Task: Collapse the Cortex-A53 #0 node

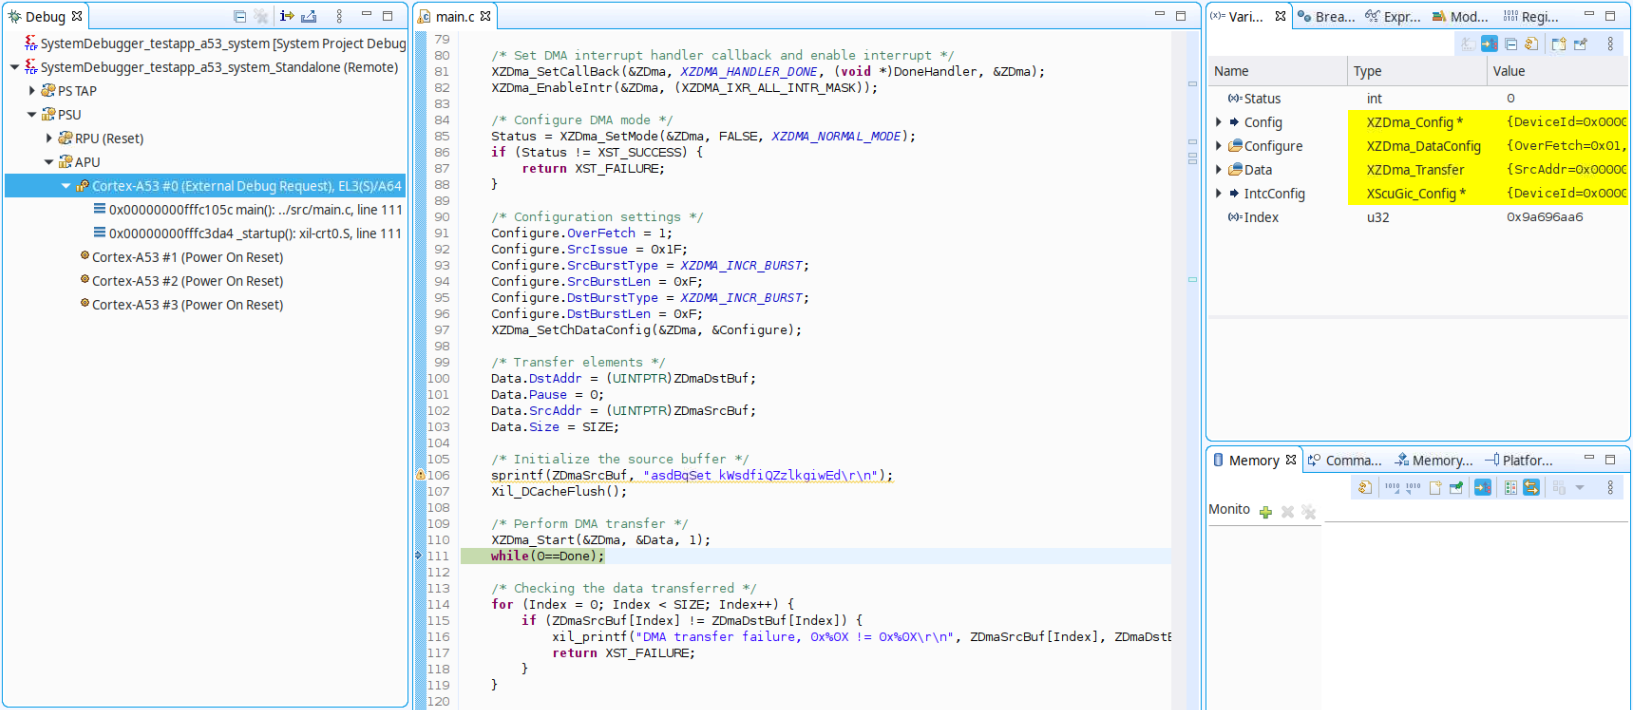Action: pos(66,186)
